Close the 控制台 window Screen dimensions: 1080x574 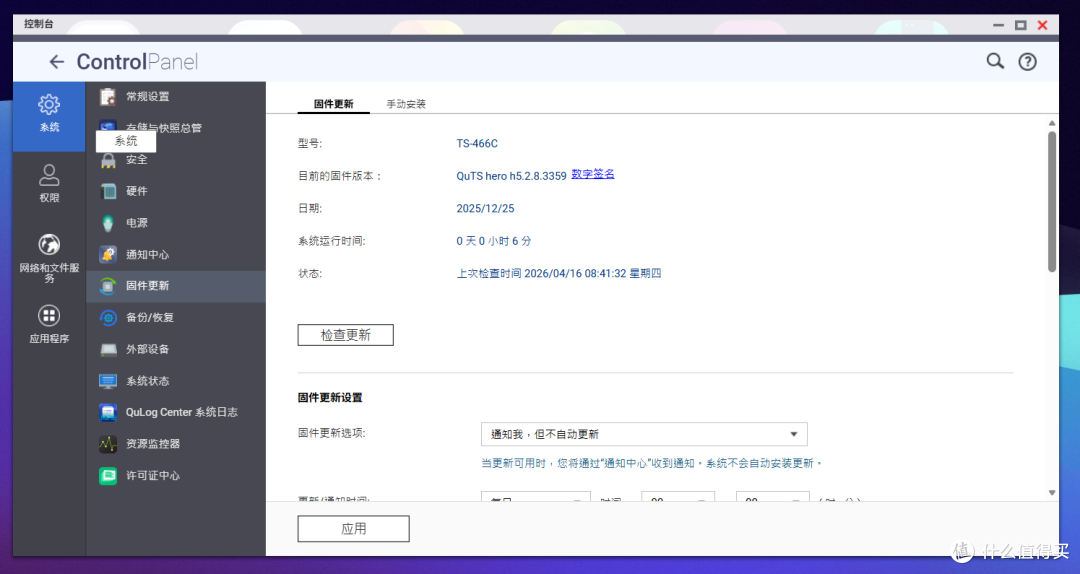click(1043, 25)
